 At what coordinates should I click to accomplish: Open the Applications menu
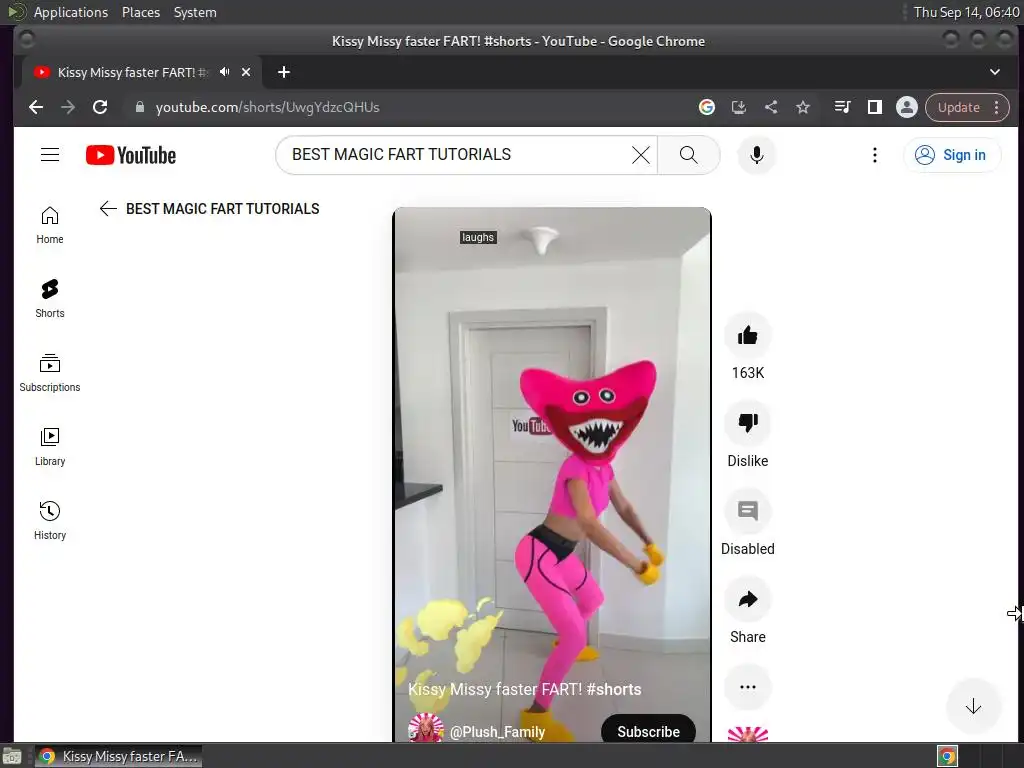click(71, 12)
